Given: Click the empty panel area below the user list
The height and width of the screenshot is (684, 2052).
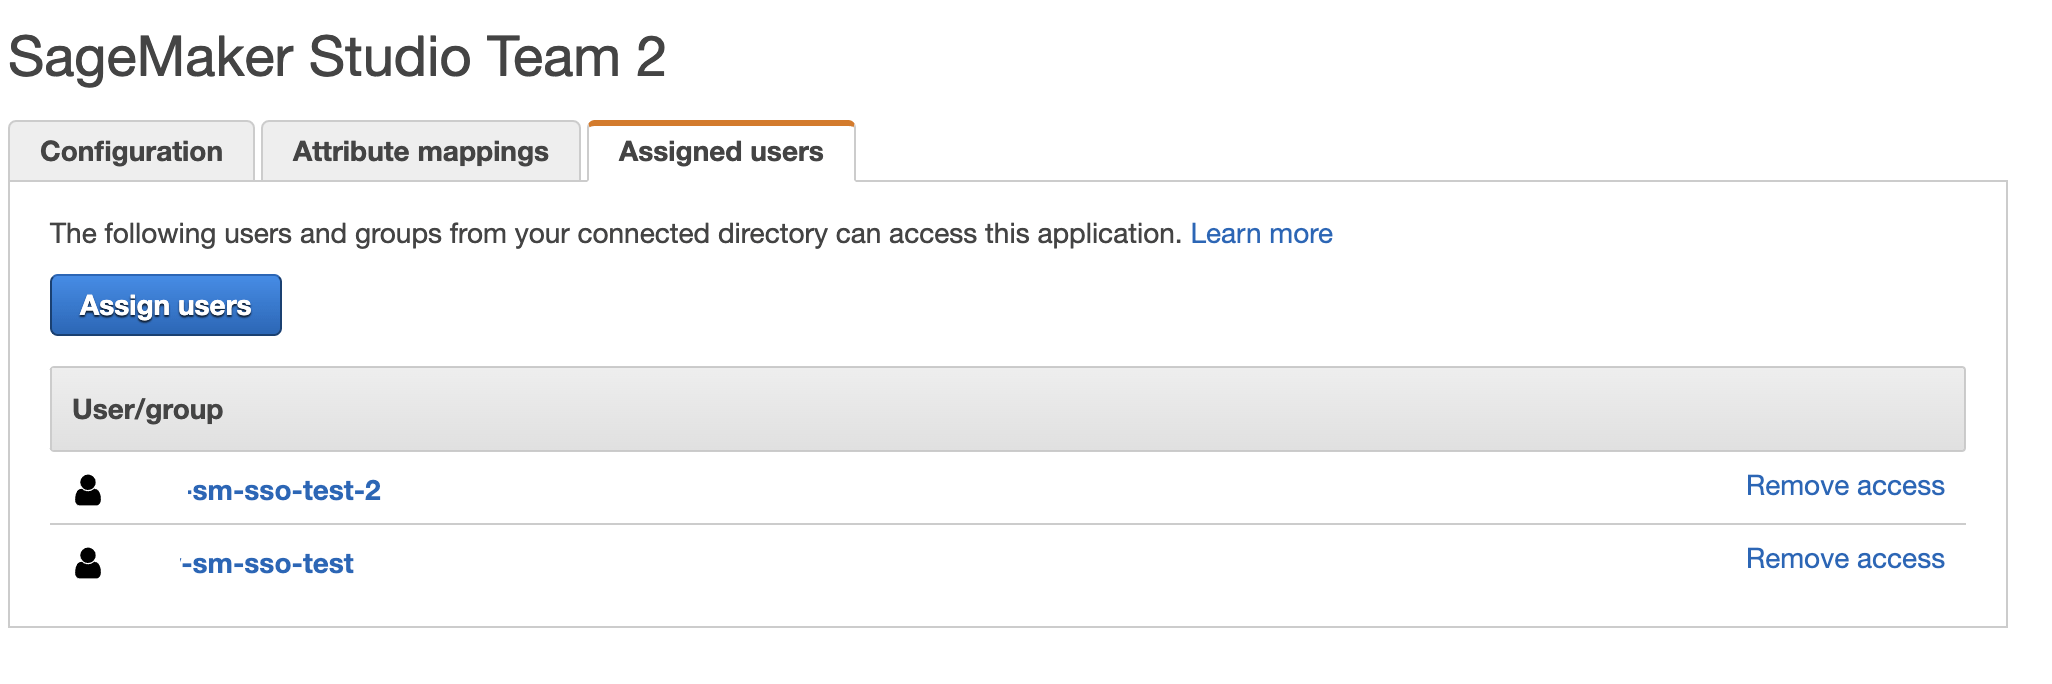Looking at the screenshot, I should click(x=1000, y=604).
